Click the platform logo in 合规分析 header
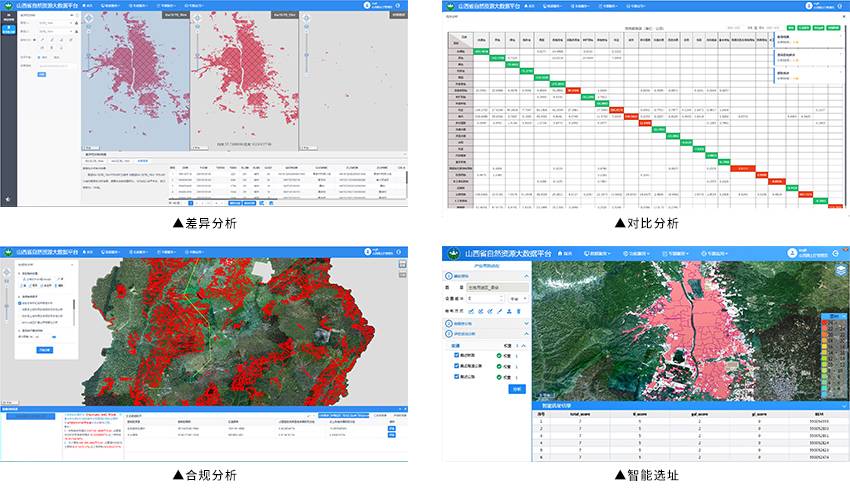The image size is (850, 495). [x=9, y=253]
